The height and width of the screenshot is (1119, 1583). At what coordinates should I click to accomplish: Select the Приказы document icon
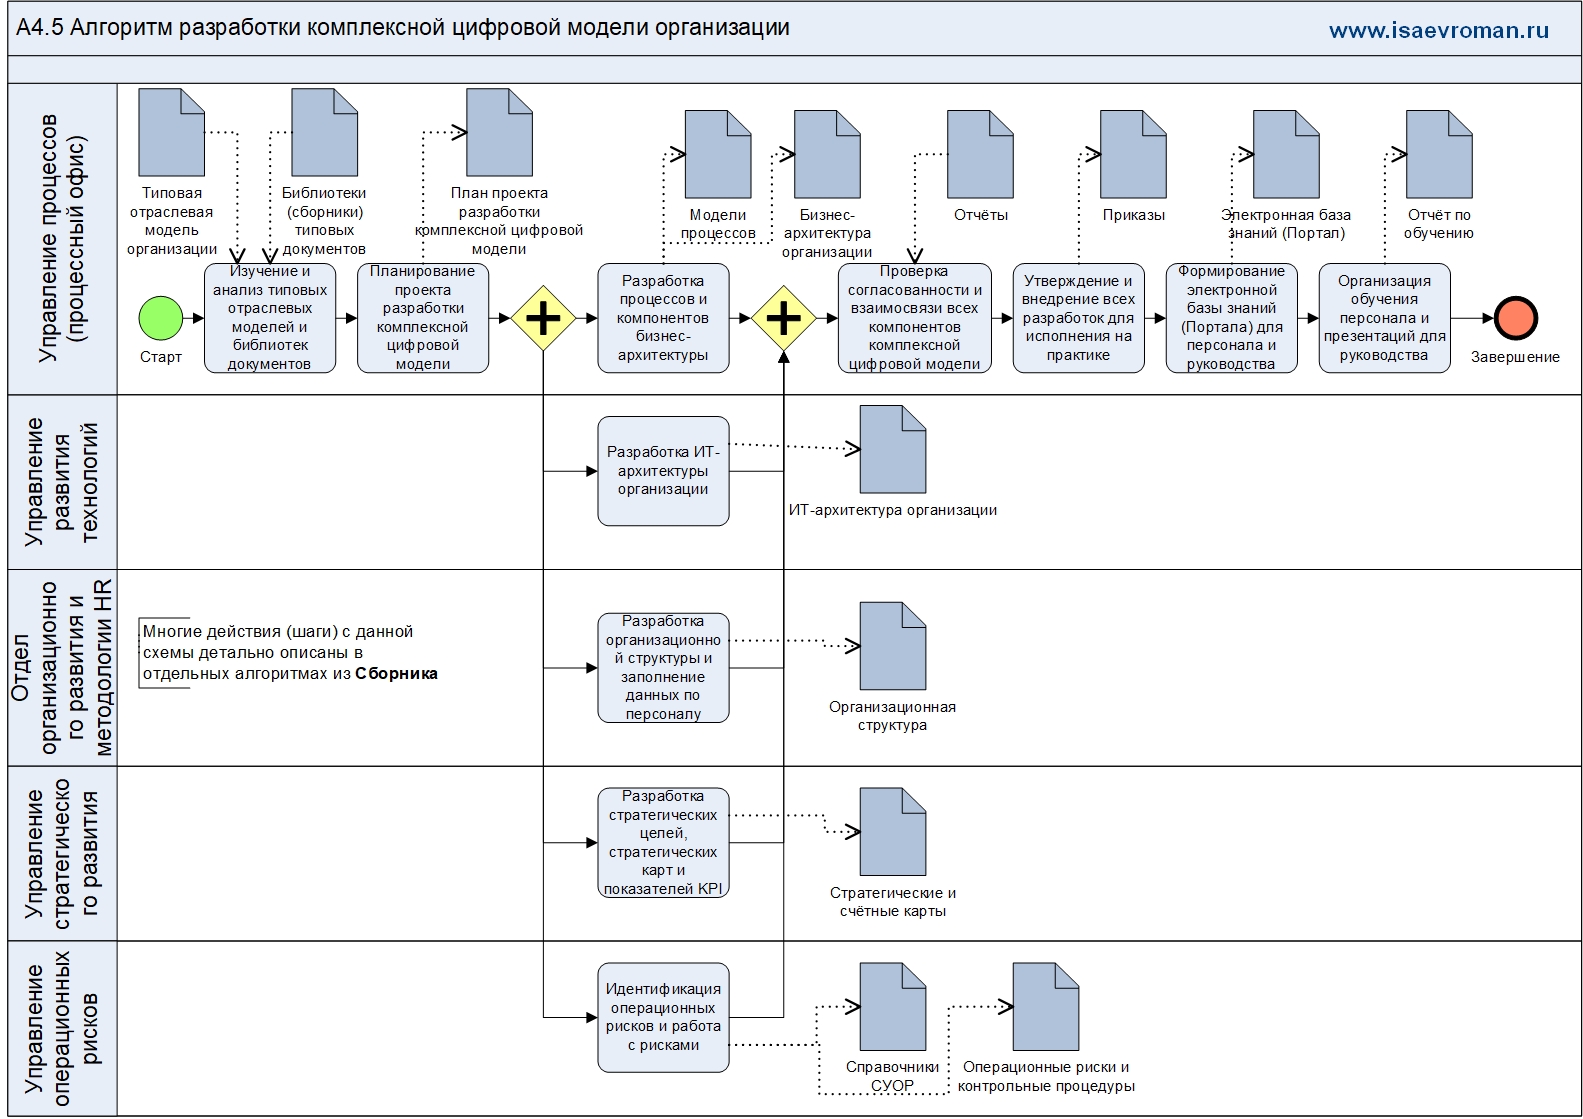(1133, 154)
